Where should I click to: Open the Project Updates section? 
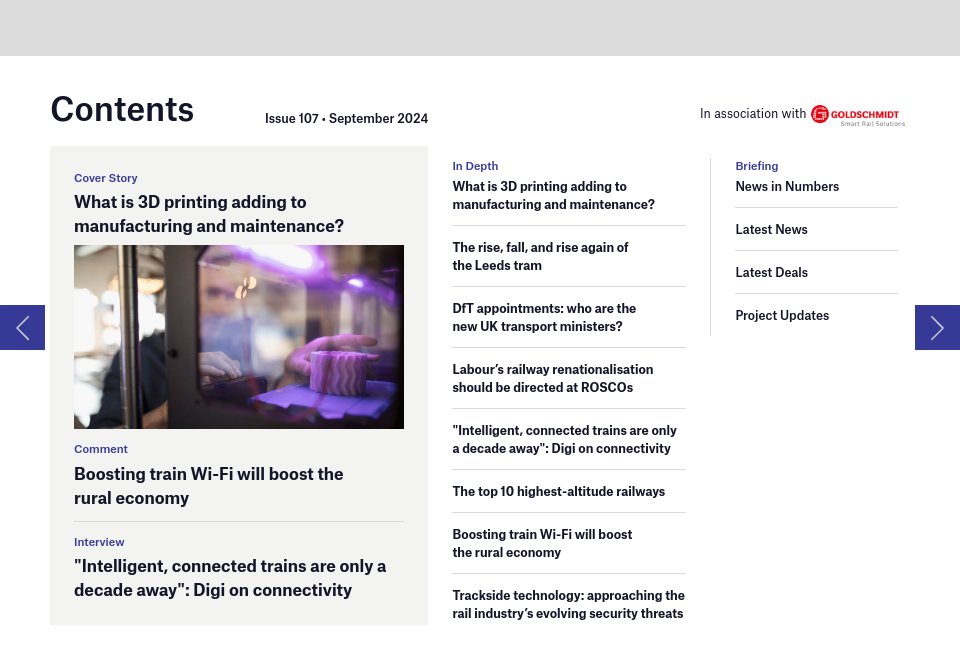pos(782,315)
